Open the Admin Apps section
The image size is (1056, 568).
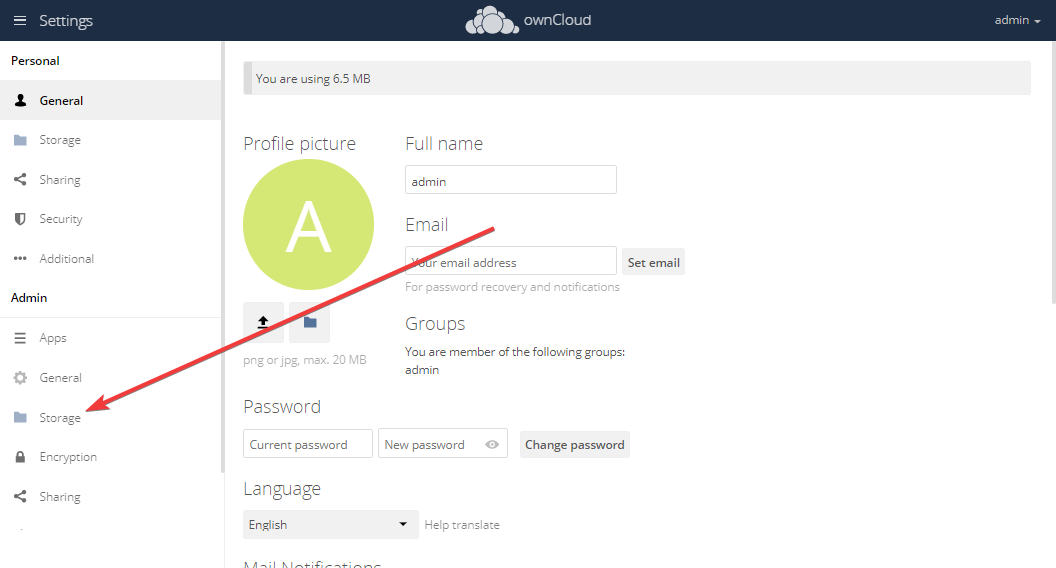click(x=53, y=338)
